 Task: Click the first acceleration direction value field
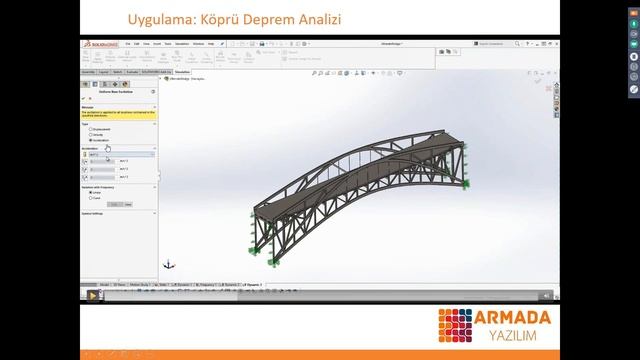[102, 162]
